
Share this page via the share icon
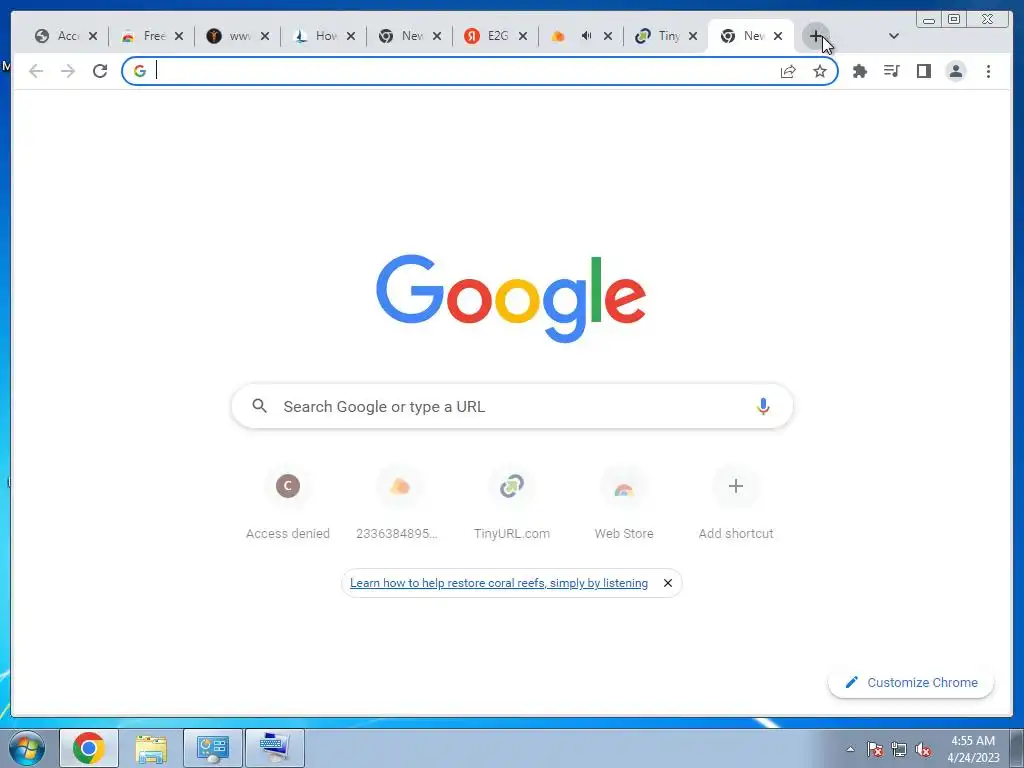point(788,72)
